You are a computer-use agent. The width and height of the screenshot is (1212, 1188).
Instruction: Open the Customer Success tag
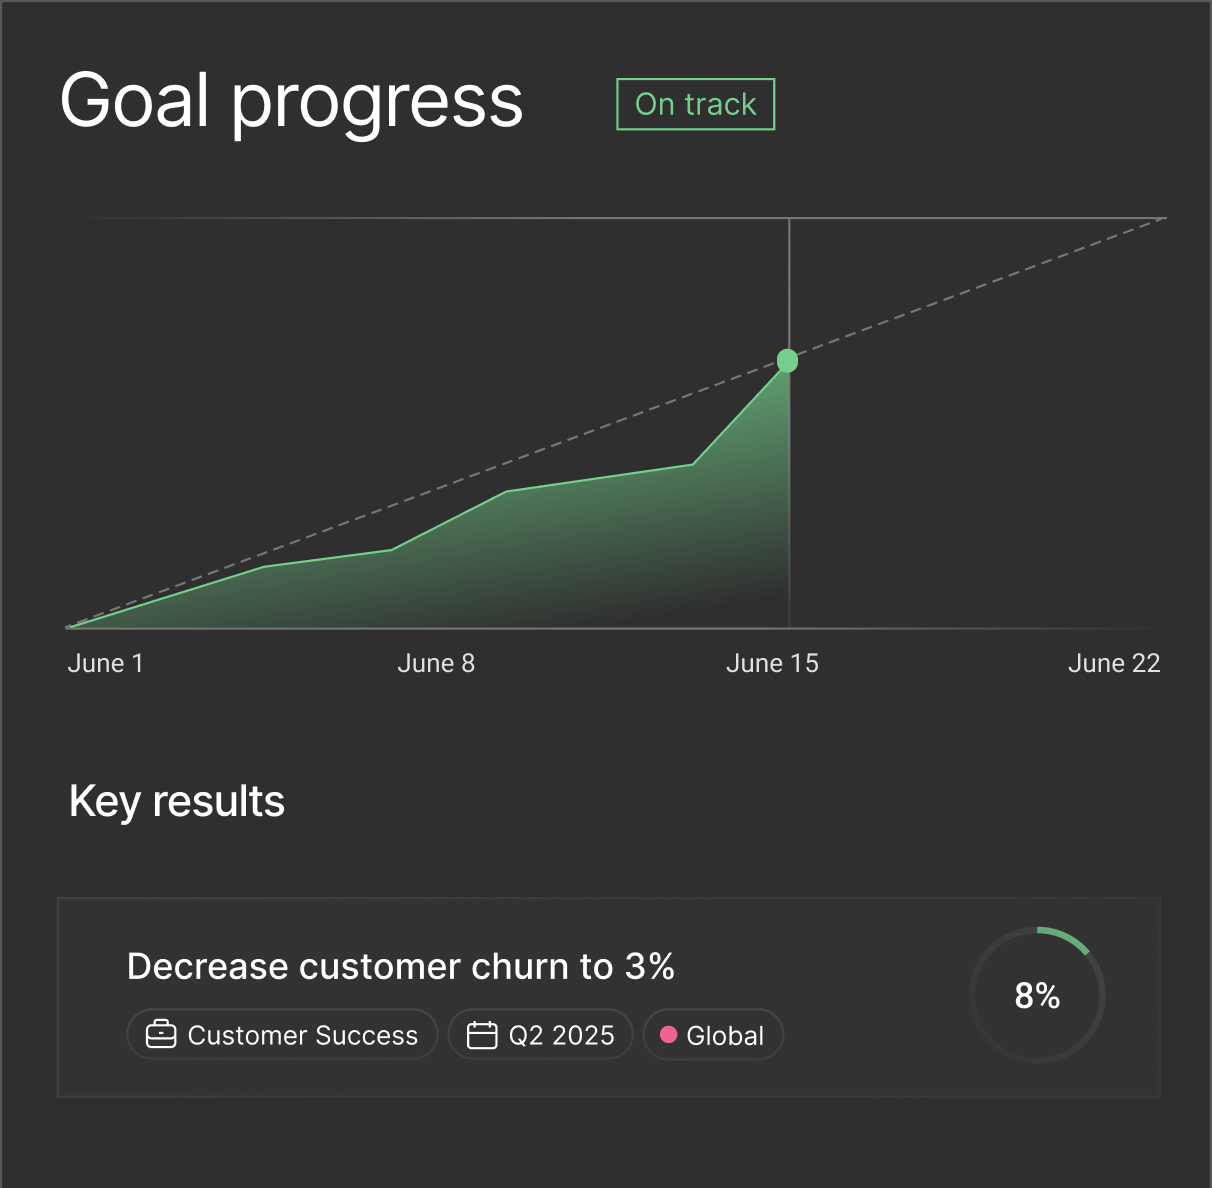click(x=283, y=1034)
